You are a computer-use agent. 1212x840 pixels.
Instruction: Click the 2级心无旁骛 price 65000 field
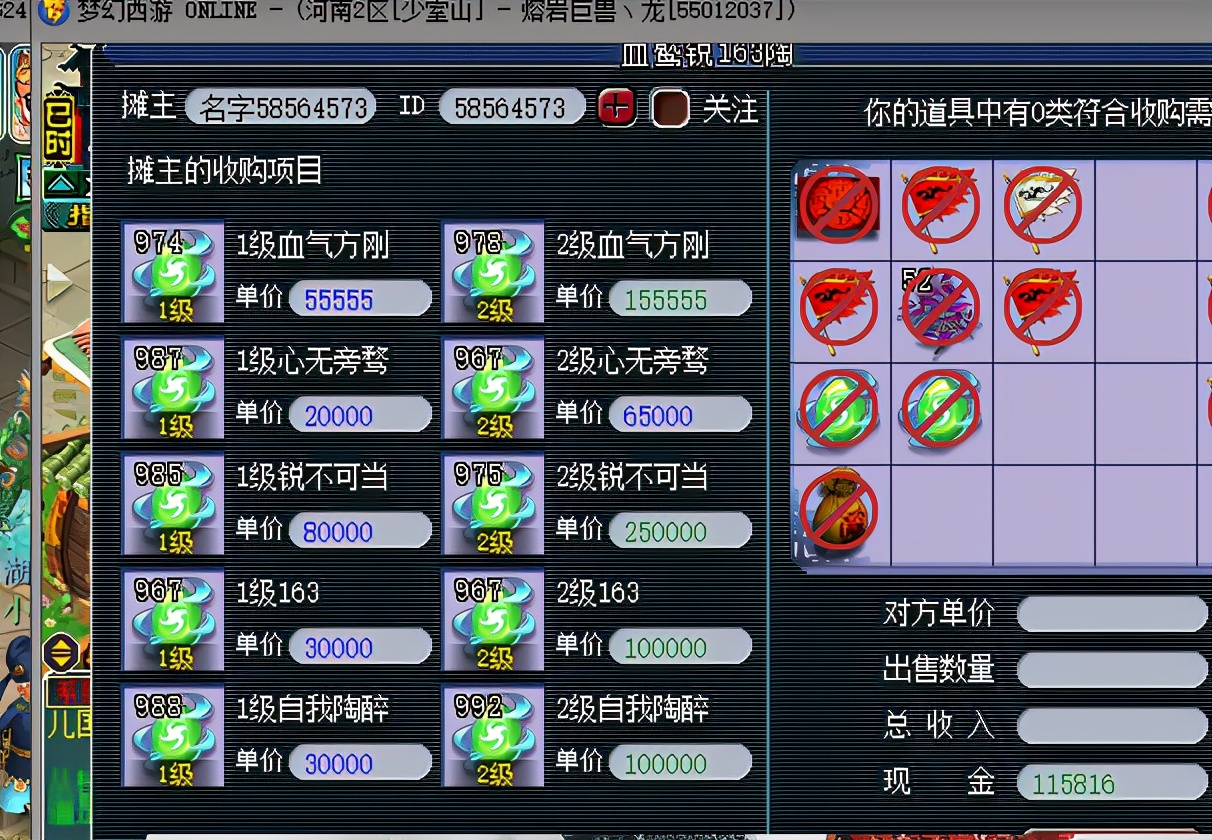[680, 415]
